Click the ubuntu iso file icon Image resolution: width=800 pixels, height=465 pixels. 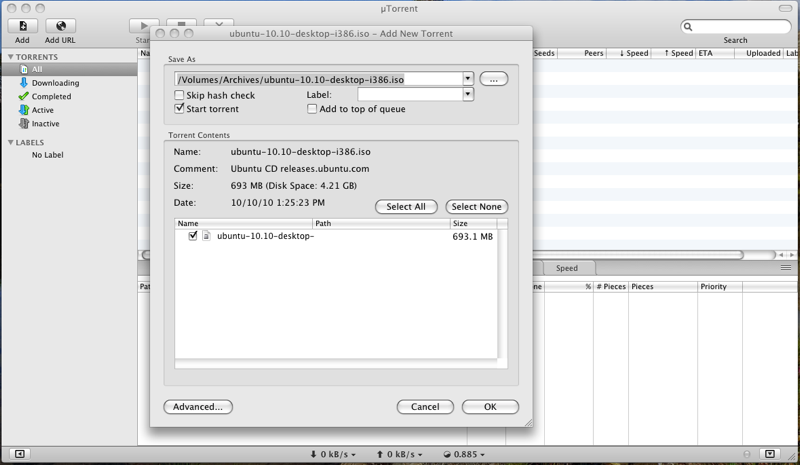tap(207, 236)
